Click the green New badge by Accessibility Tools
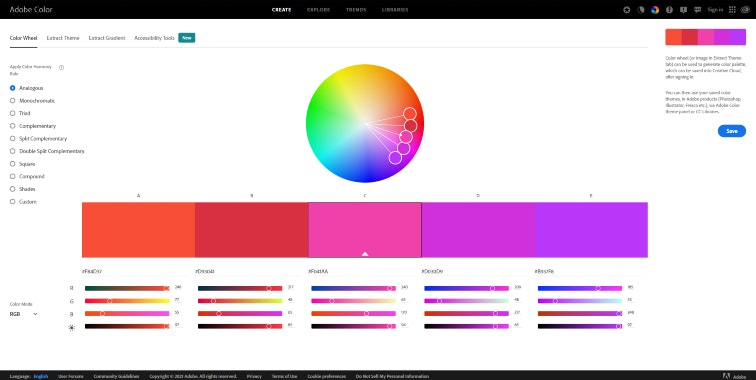This screenshot has height=380, width=756. pyautogui.click(x=187, y=38)
